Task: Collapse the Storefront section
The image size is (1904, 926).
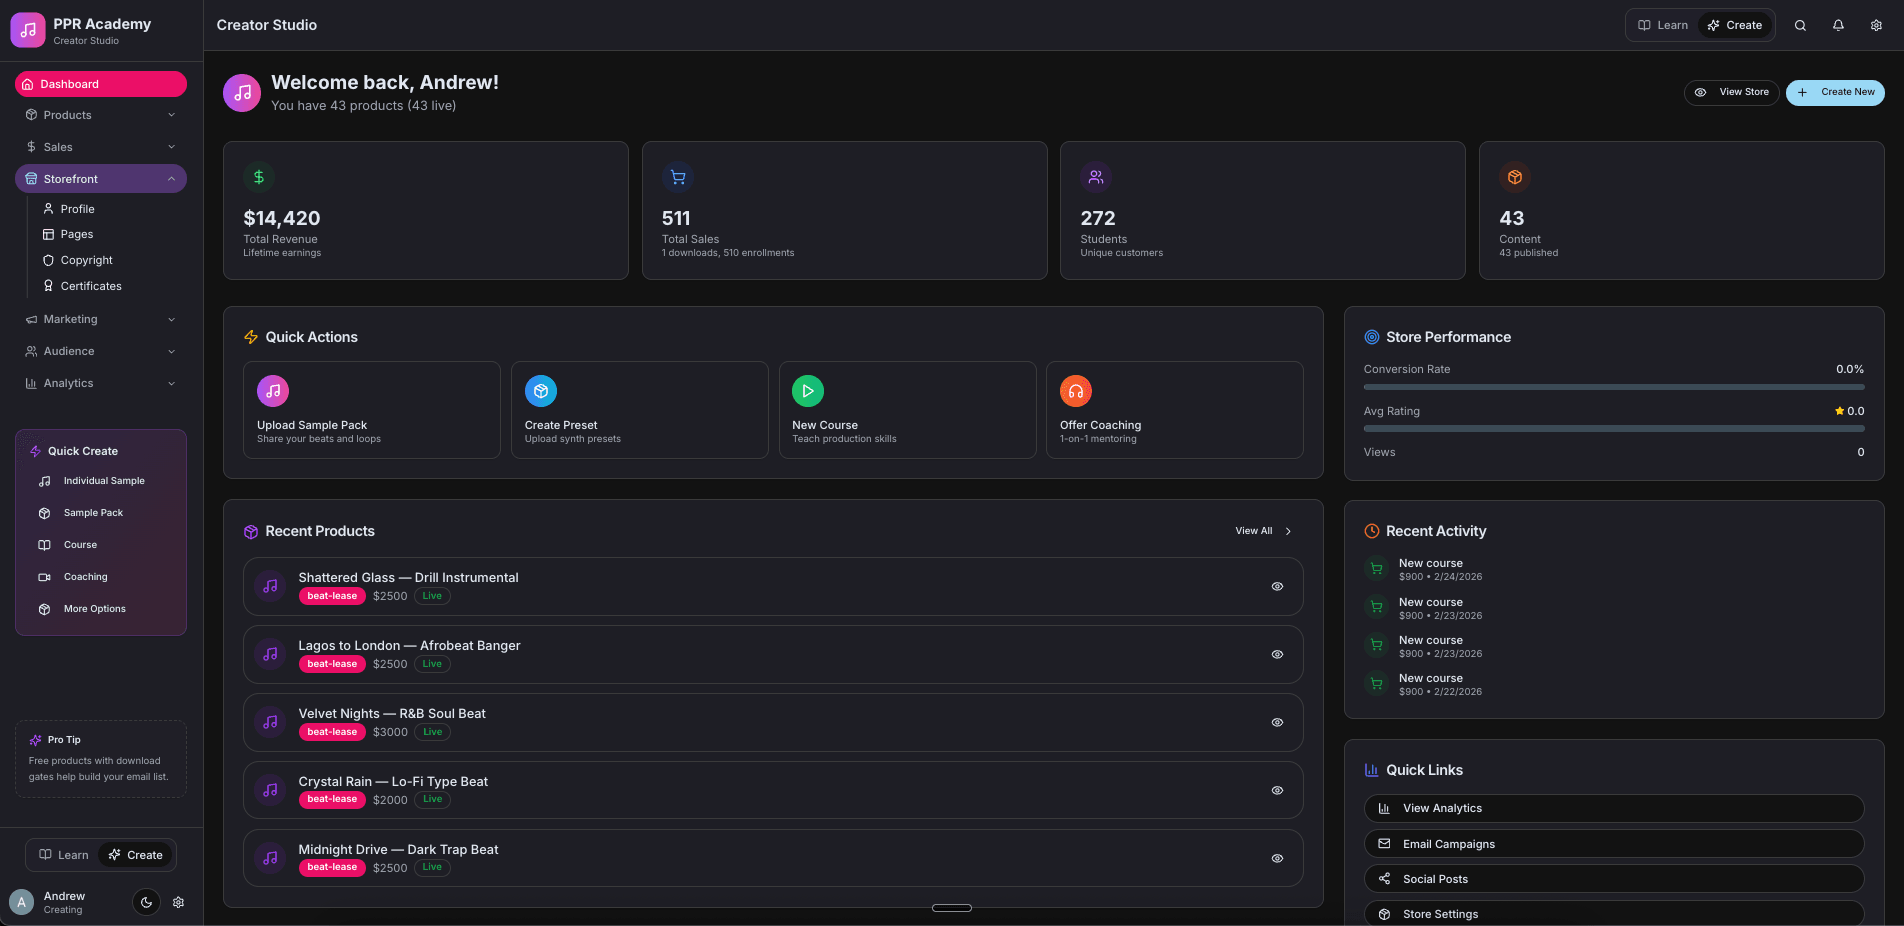Action: [100, 178]
